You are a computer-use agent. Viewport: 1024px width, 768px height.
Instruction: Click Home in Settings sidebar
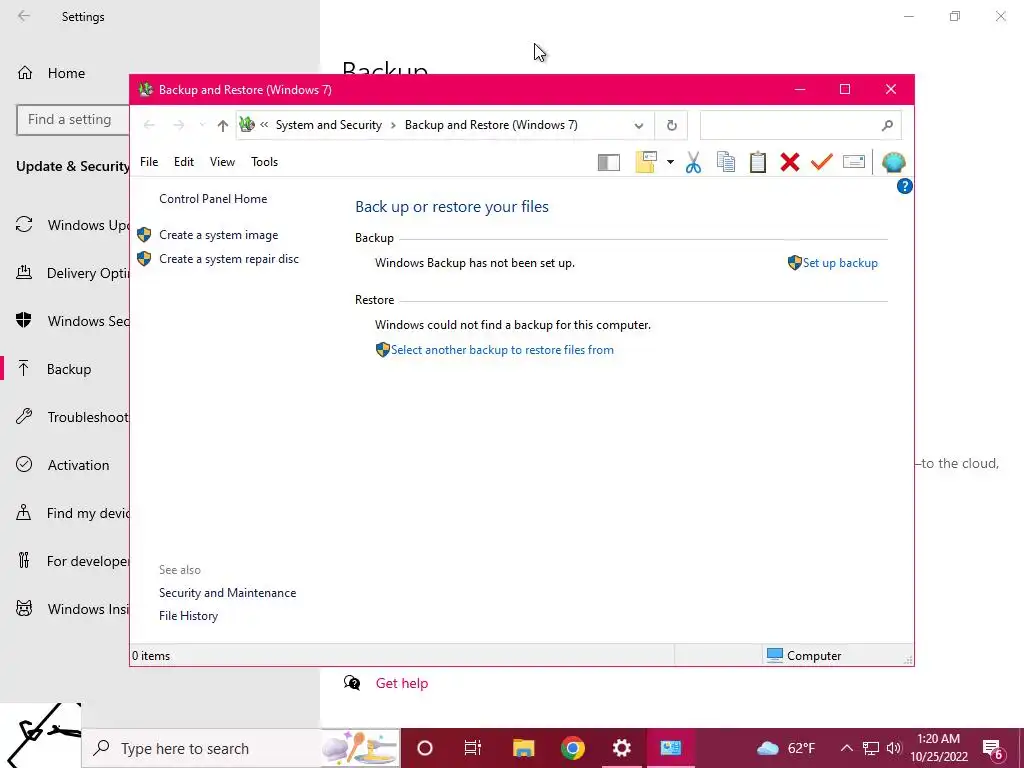(x=66, y=73)
